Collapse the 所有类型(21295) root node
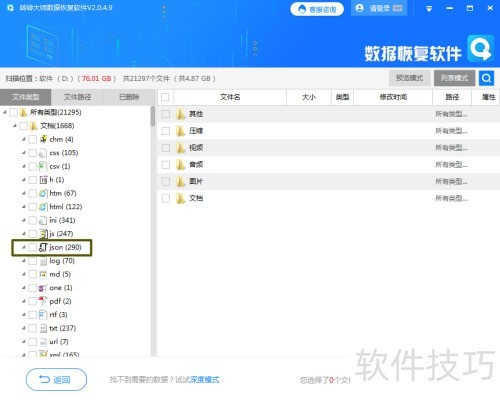Viewport: 500px width, 402px height. click(5, 112)
